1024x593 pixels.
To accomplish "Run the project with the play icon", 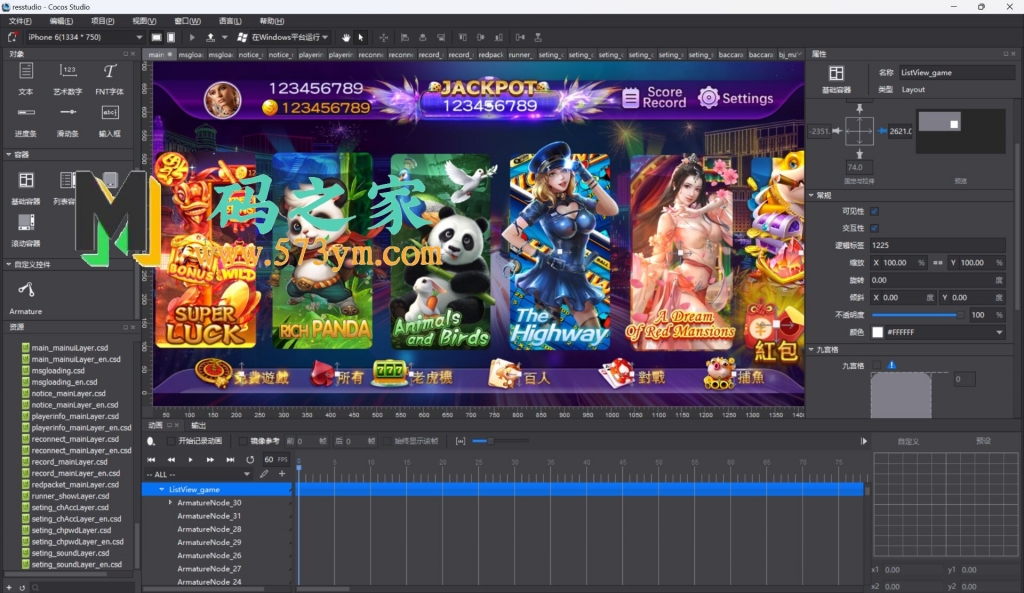I will click(x=192, y=37).
